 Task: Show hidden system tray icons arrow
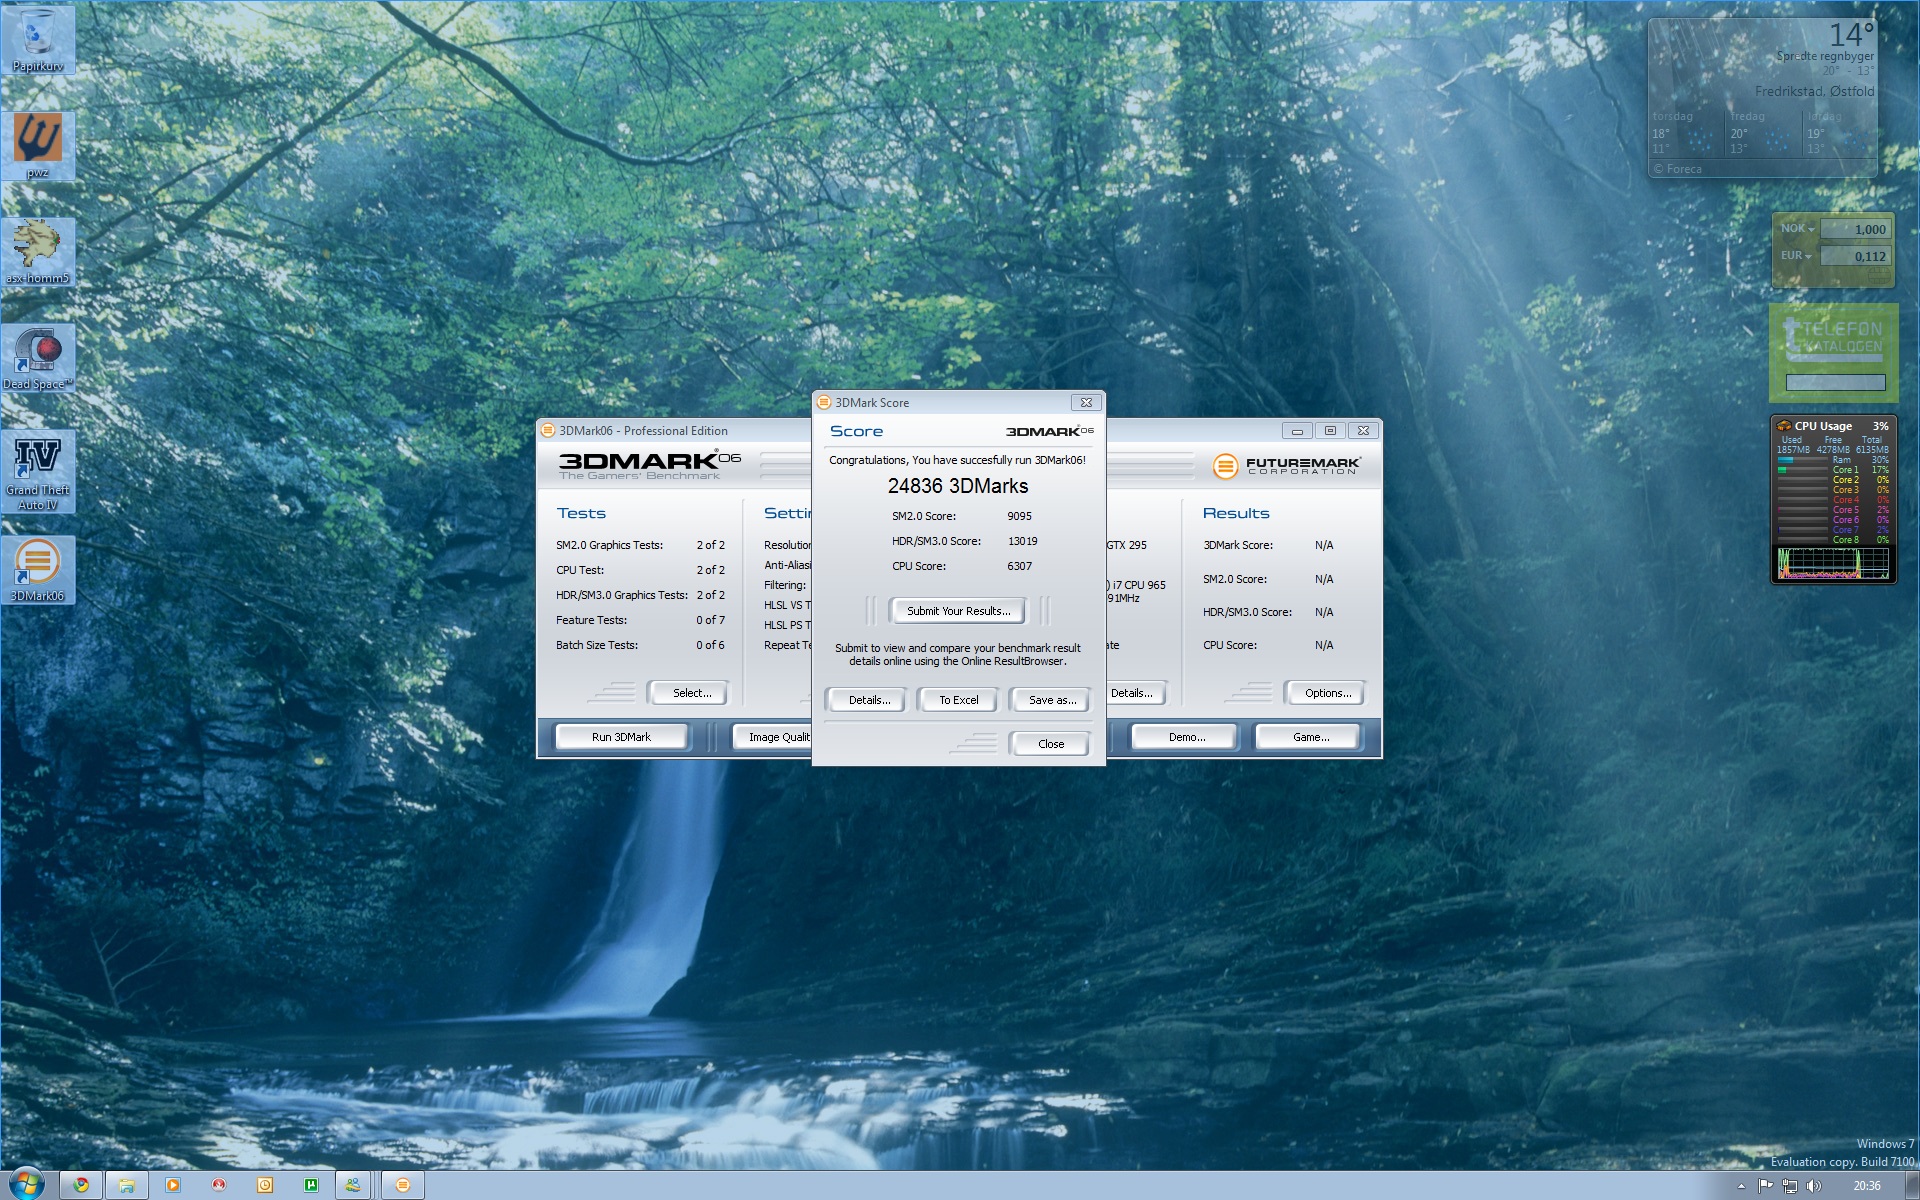click(1741, 1186)
